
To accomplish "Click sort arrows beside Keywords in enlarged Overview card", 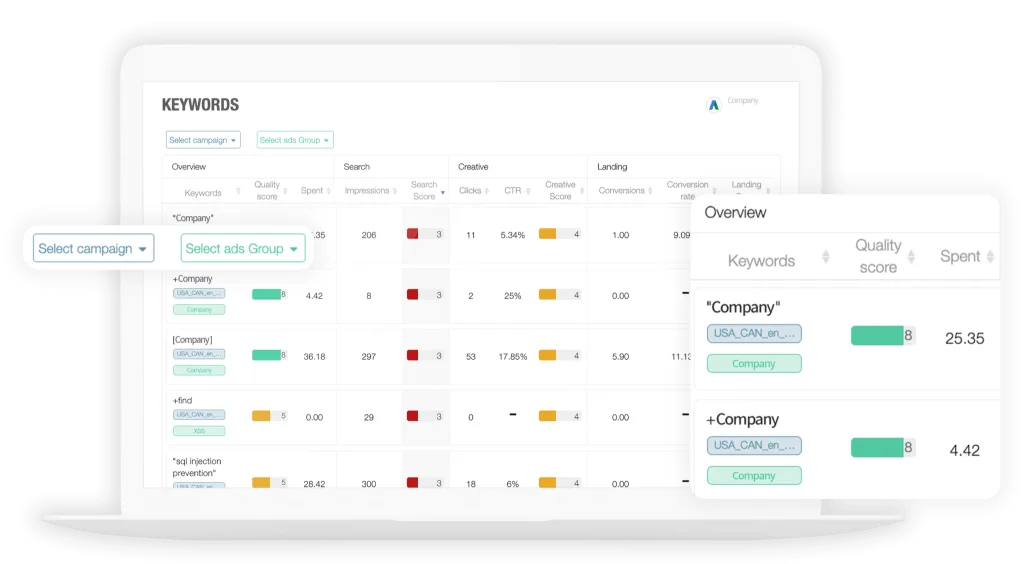I will [825, 257].
